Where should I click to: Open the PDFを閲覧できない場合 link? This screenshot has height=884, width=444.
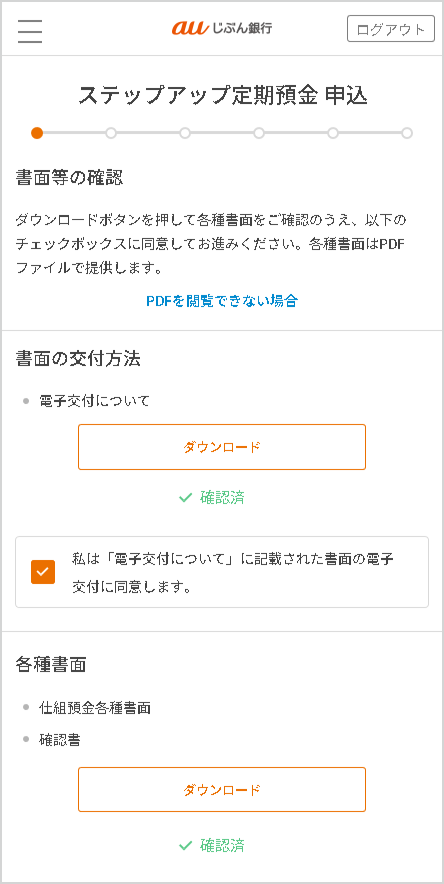point(222,301)
